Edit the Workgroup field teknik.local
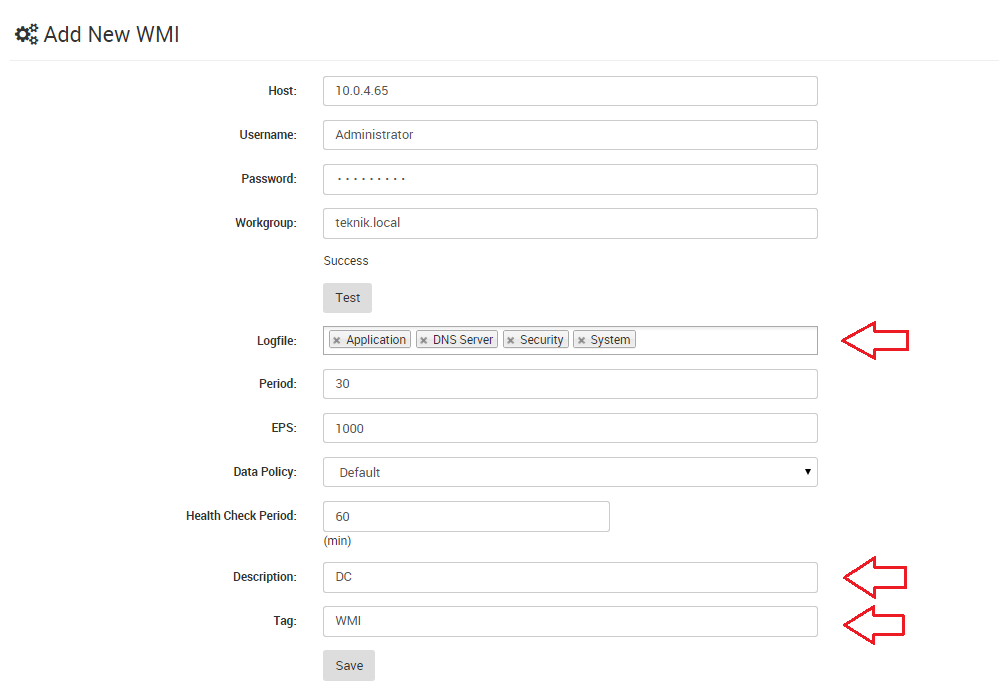This screenshot has width=999, height=695. click(x=570, y=223)
